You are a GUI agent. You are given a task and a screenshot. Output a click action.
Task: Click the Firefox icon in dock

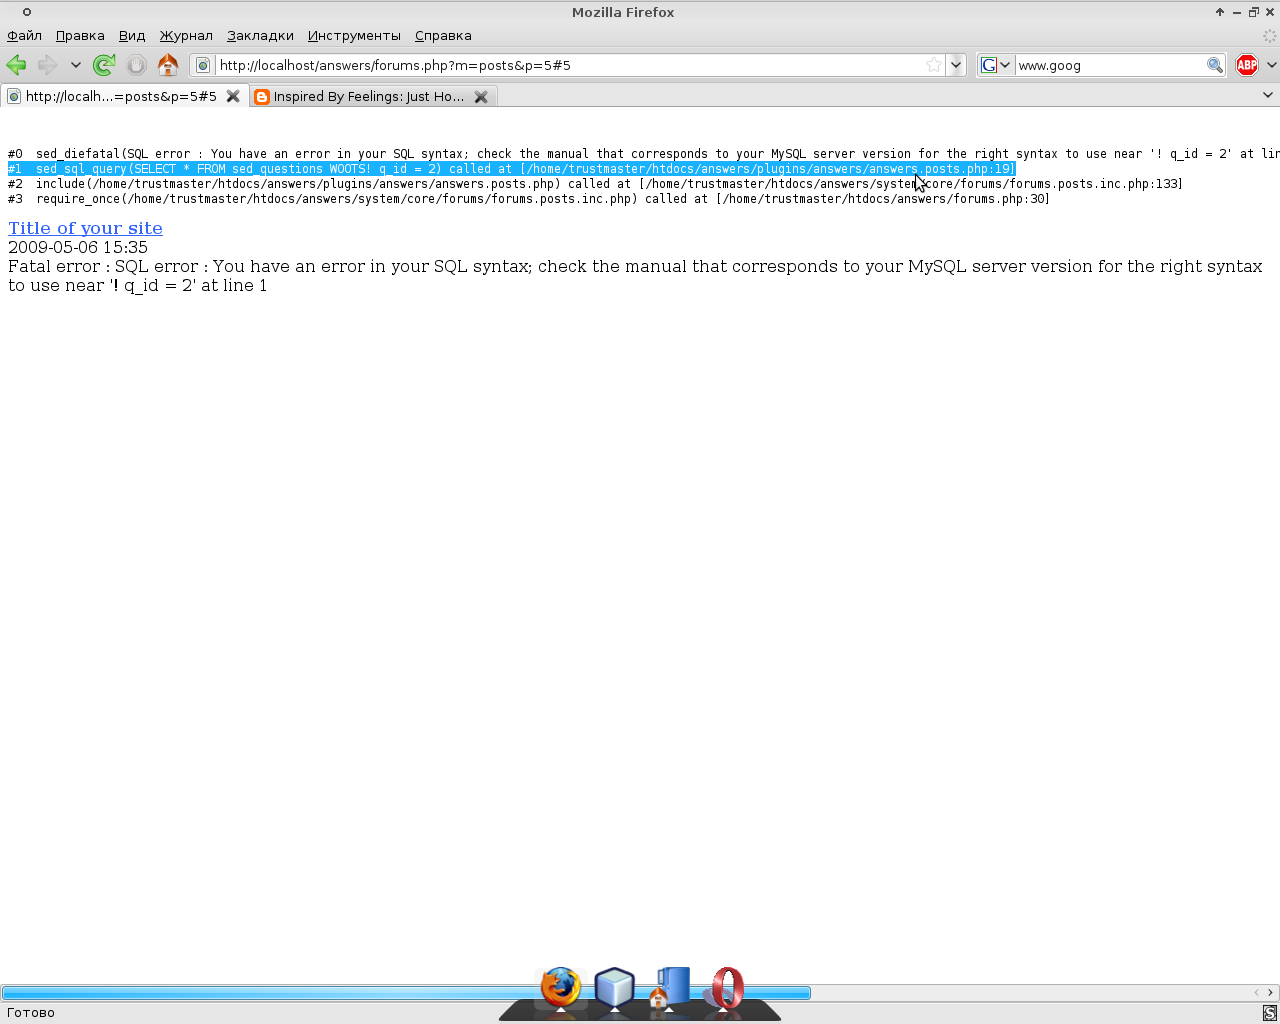click(560, 988)
